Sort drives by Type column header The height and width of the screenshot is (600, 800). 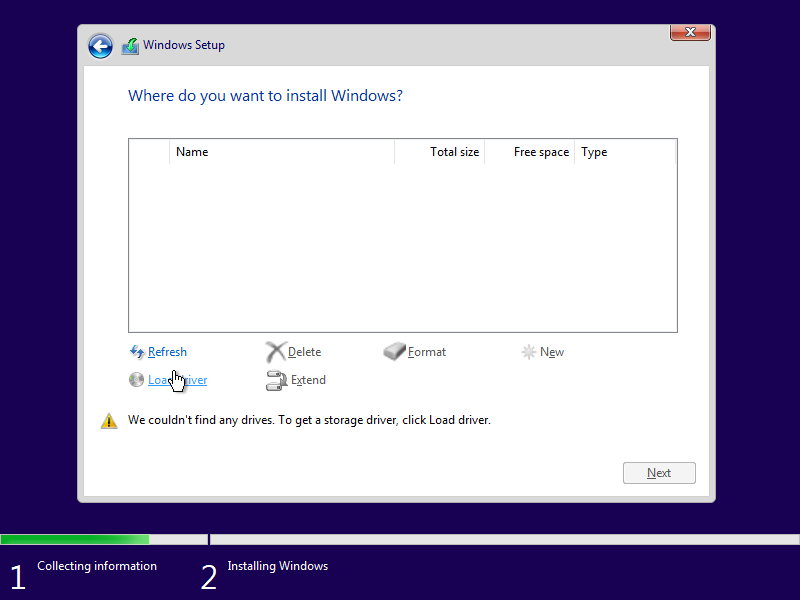point(625,152)
